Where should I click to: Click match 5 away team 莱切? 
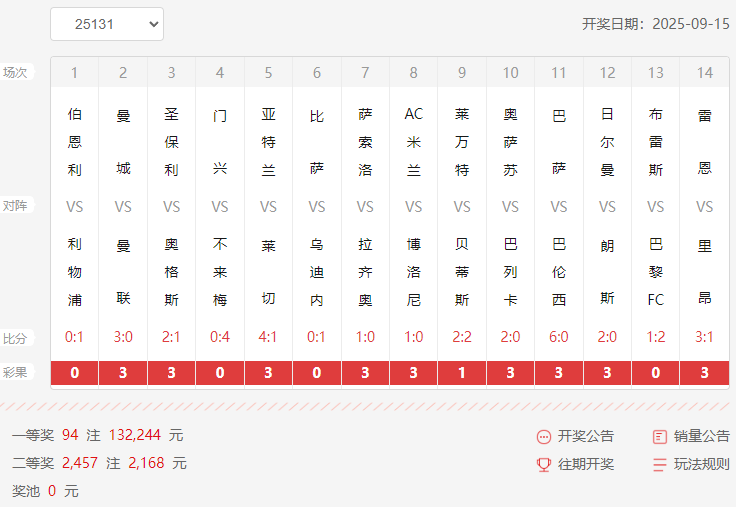(268, 272)
